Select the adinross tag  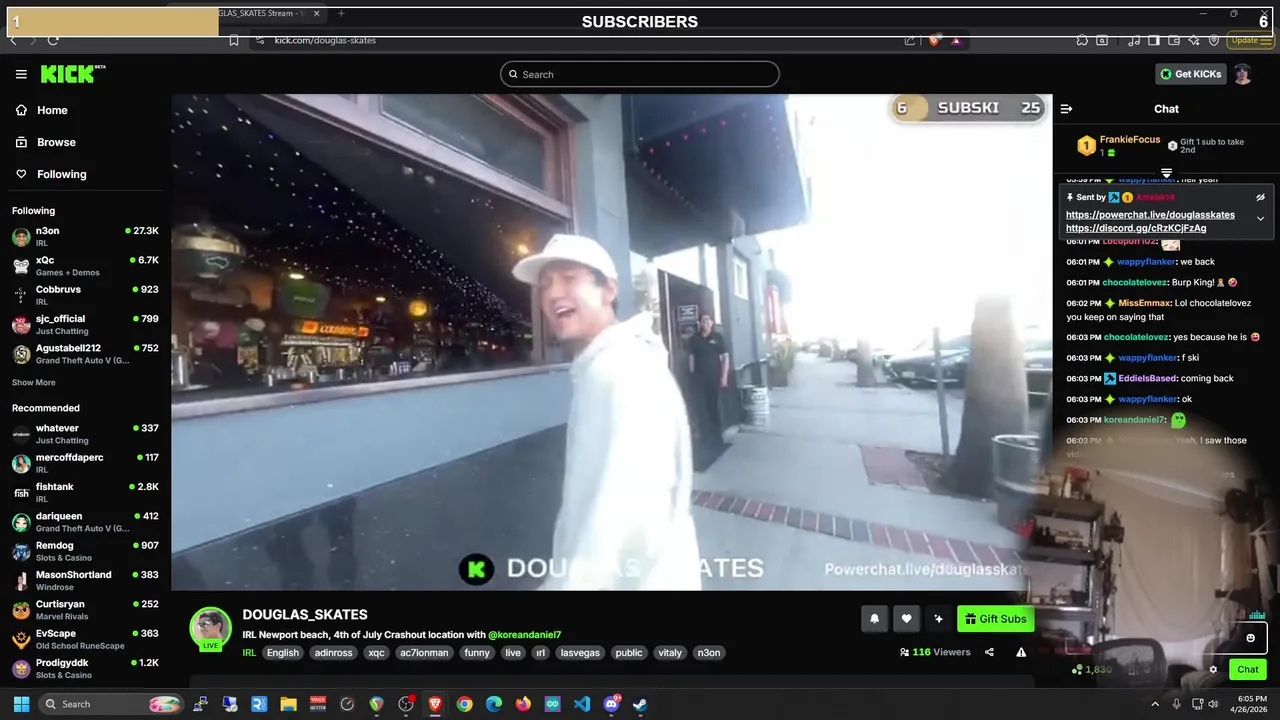333,653
